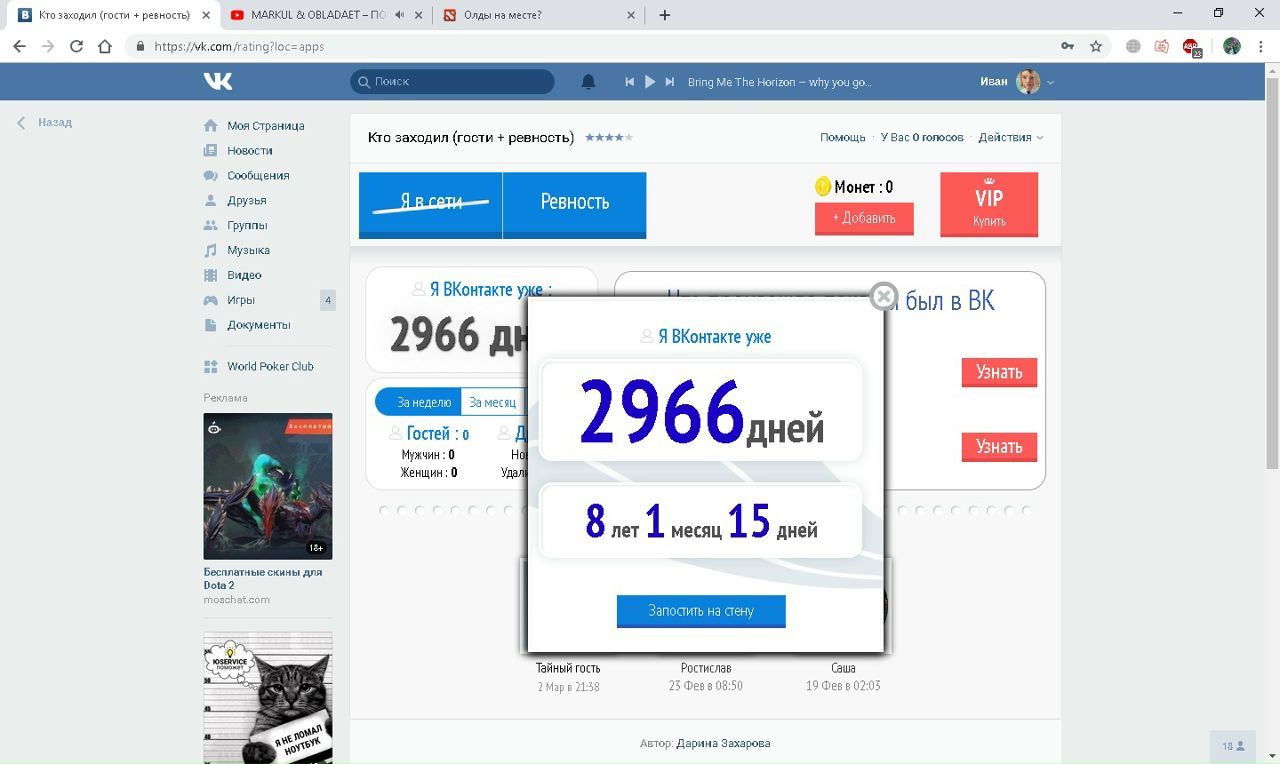
Task: Open Сообщения in the left sidebar
Action: click(x=257, y=175)
